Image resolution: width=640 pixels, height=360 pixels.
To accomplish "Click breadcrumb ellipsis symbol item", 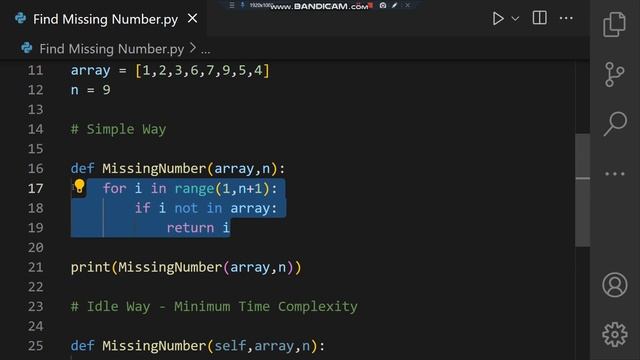I will tap(206, 51).
